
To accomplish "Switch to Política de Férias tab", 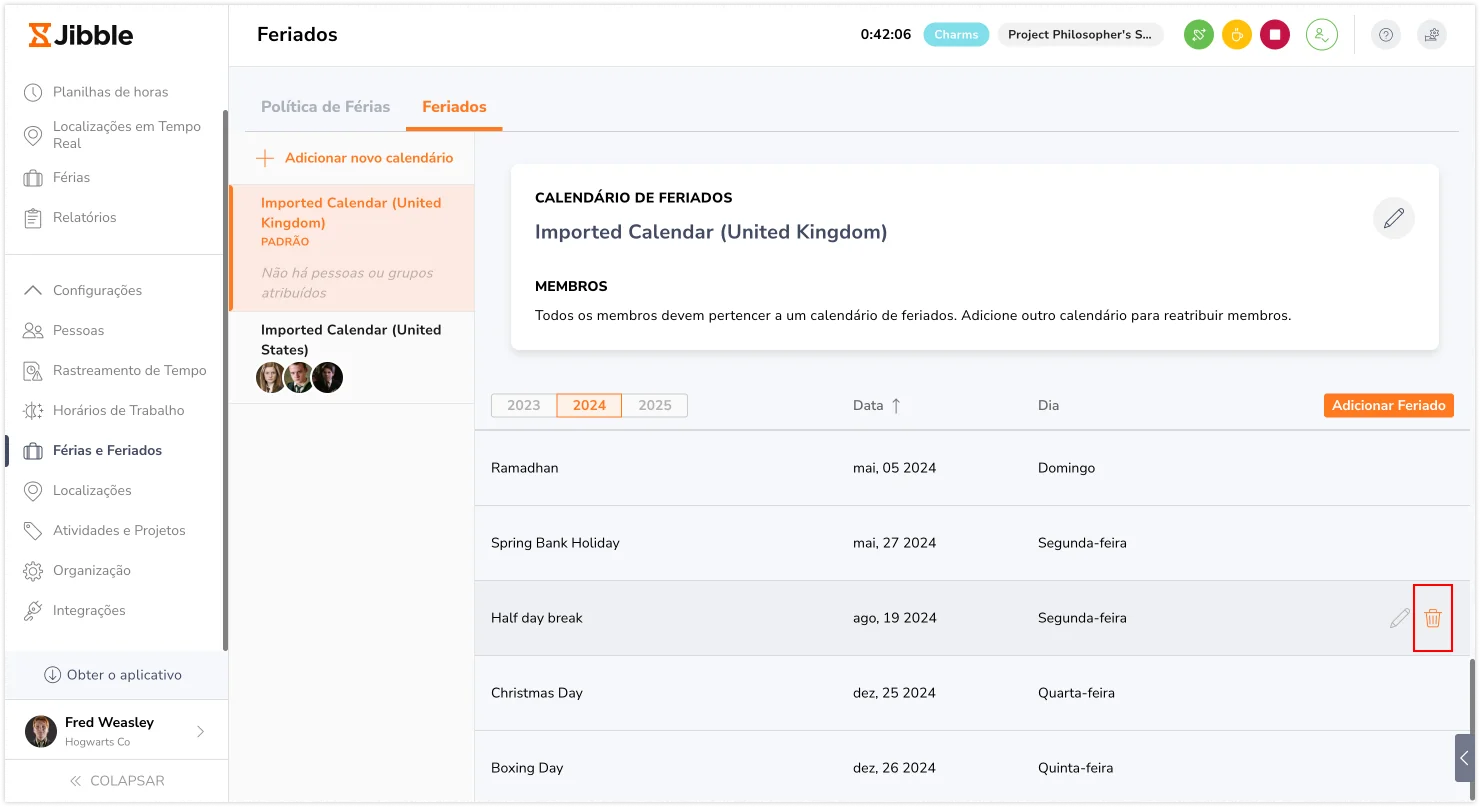I will (x=325, y=106).
